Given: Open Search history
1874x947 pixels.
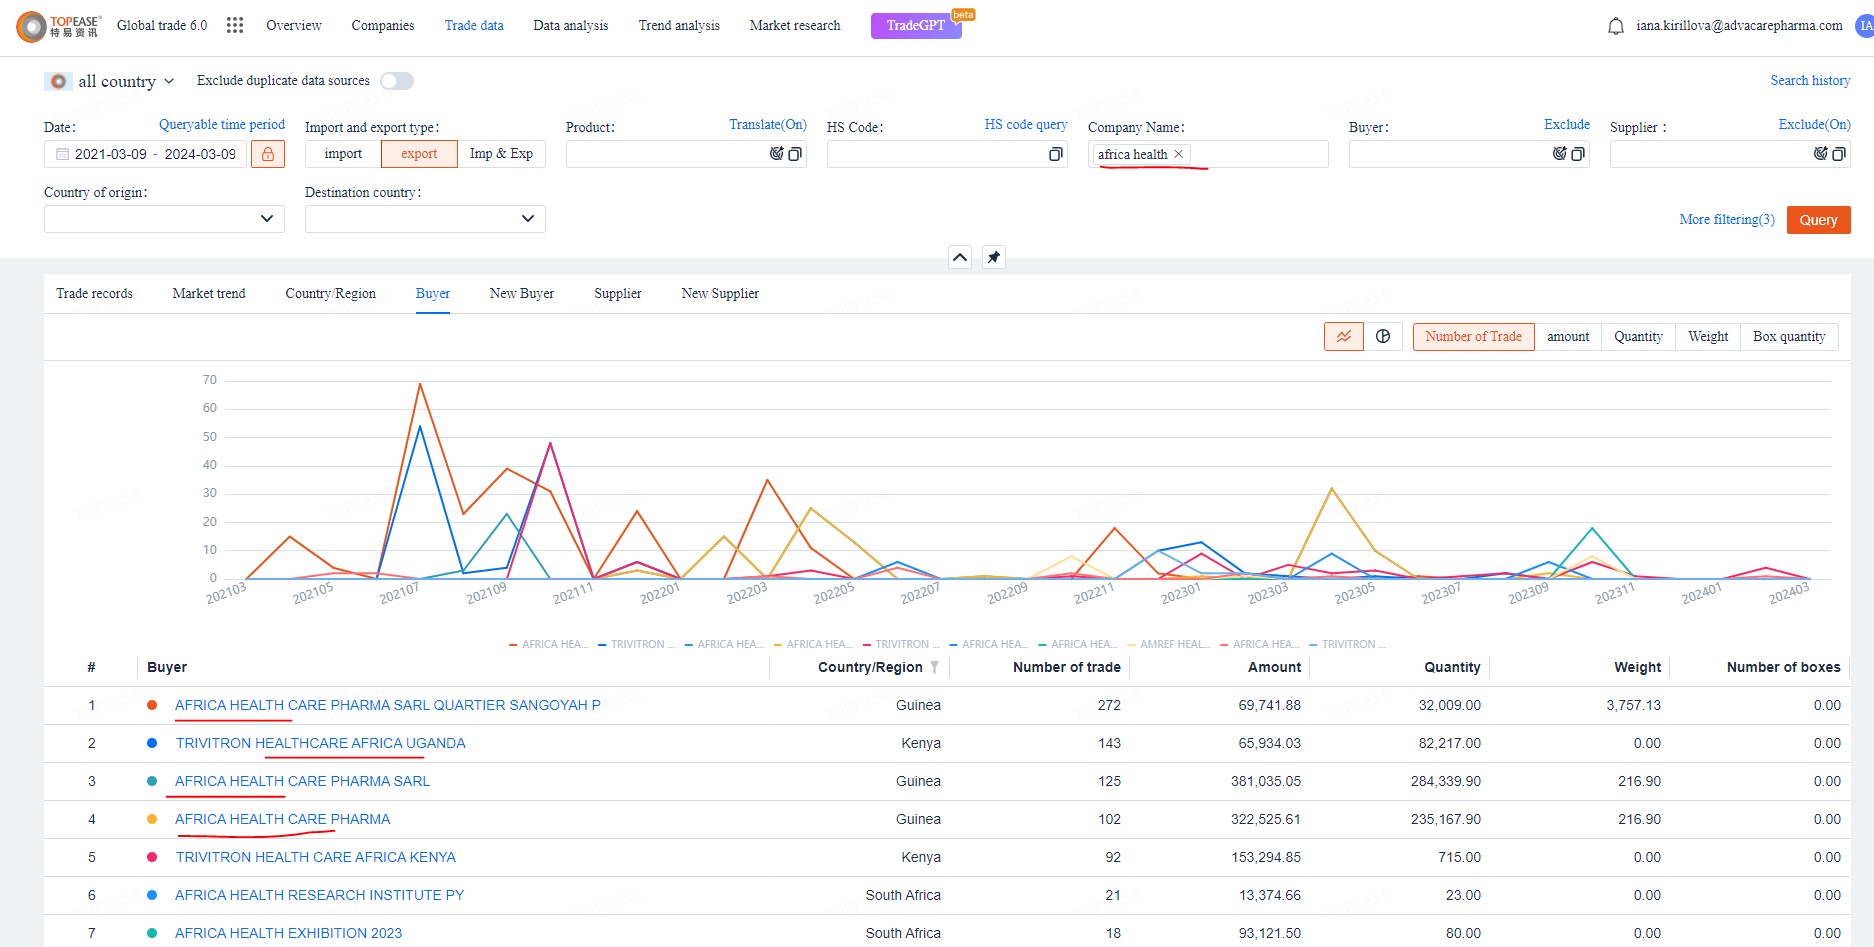Looking at the screenshot, I should pos(1810,80).
